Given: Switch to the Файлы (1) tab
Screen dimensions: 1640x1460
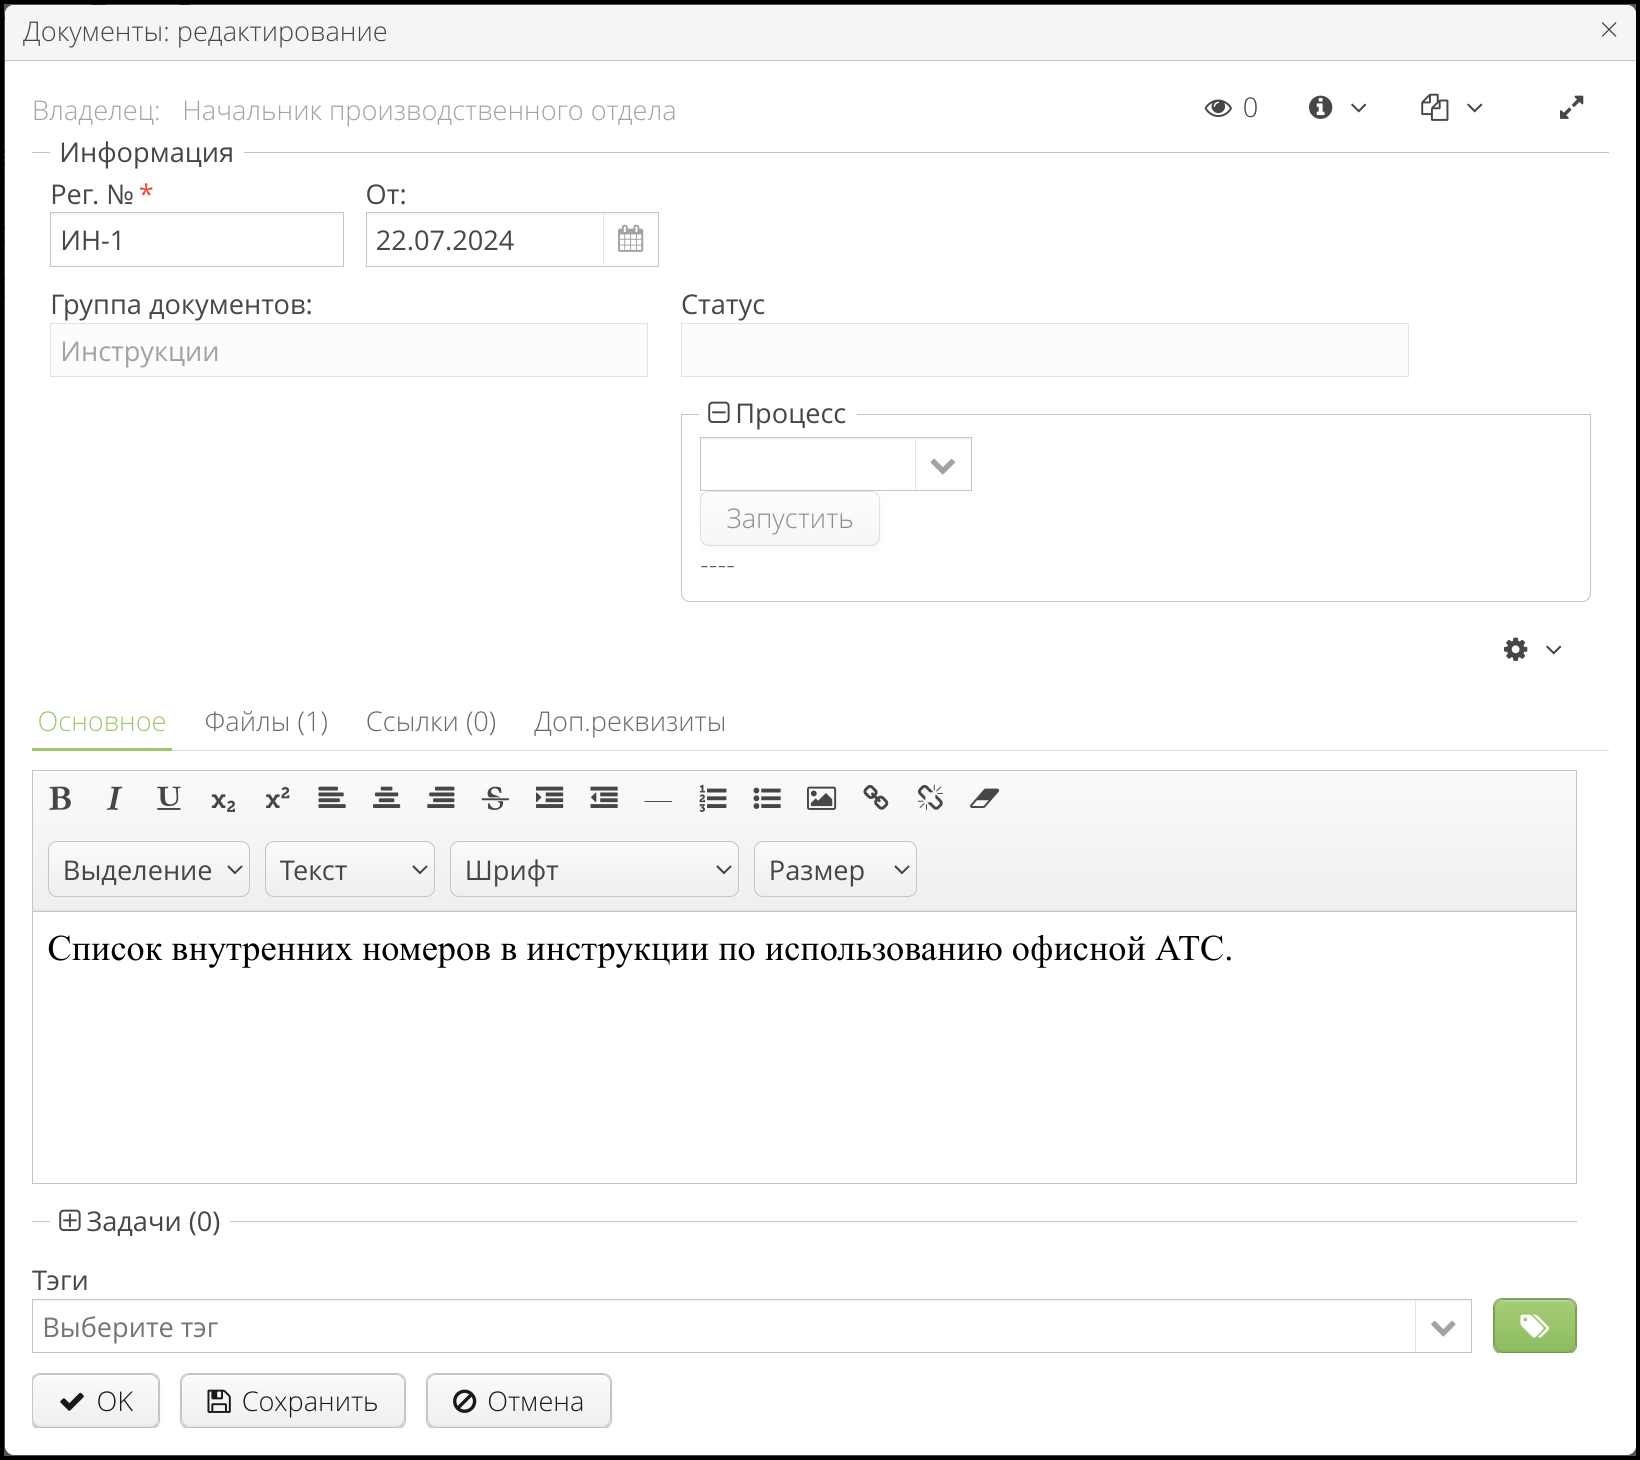Looking at the screenshot, I should [266, 722].
